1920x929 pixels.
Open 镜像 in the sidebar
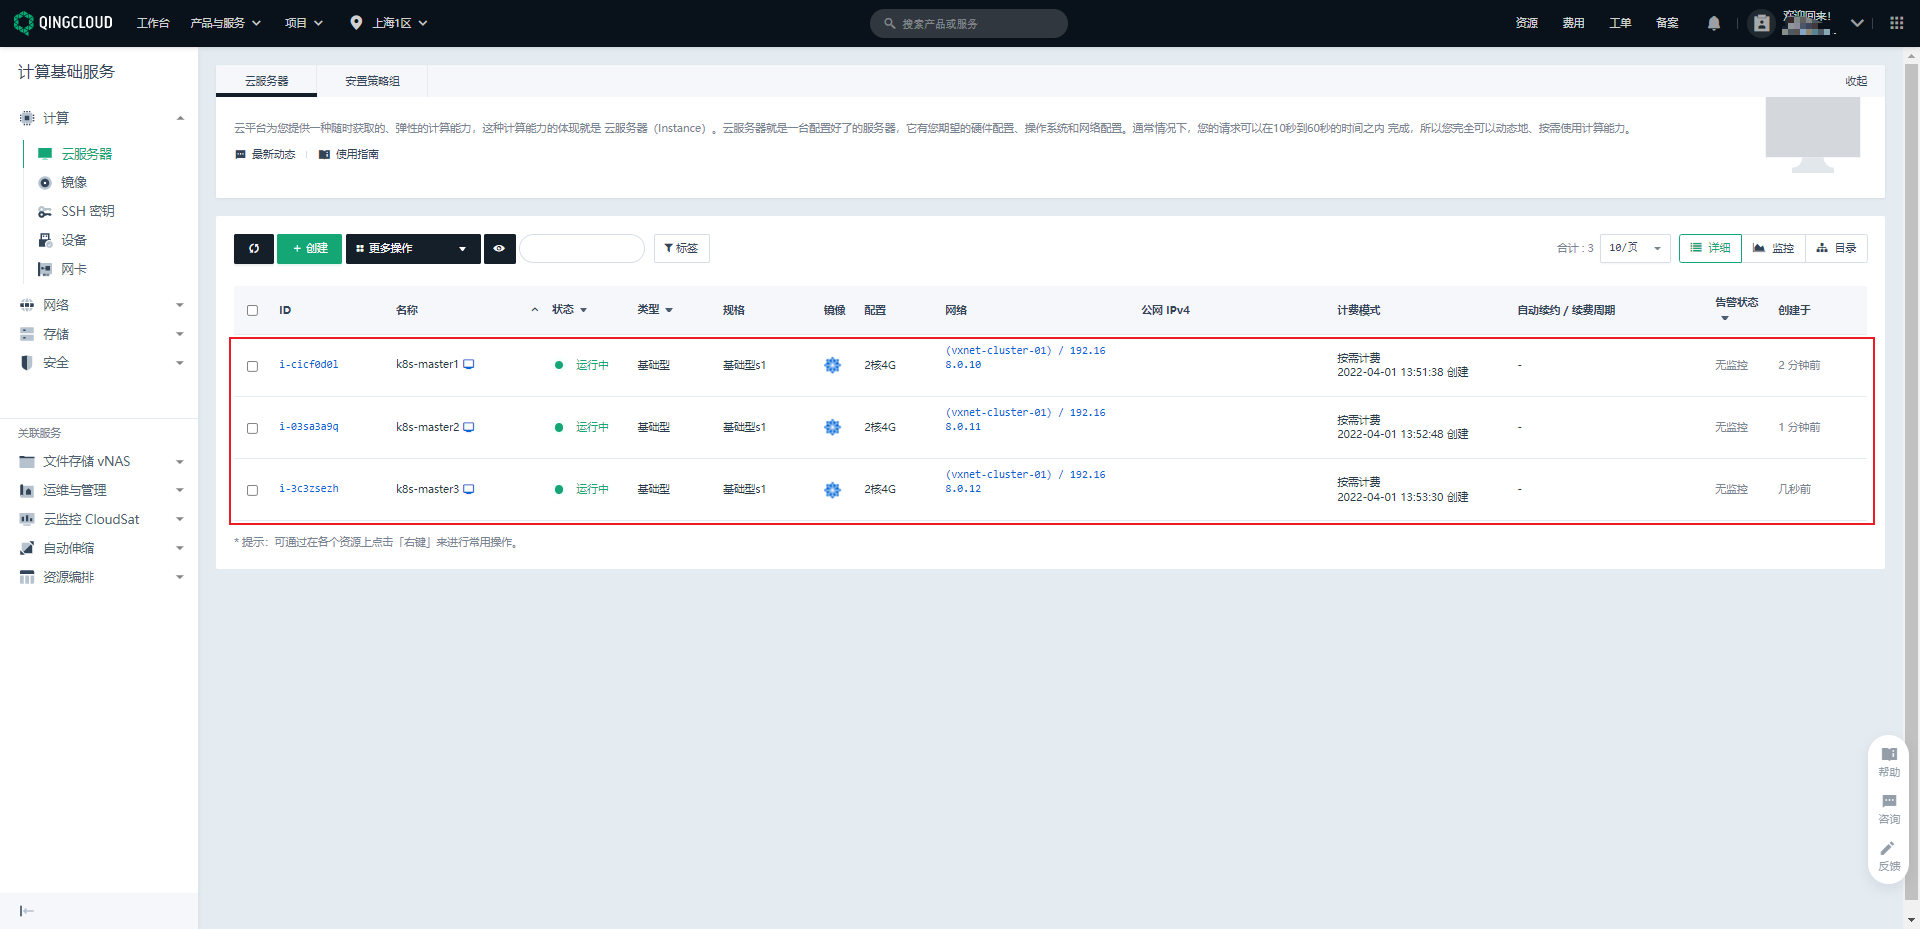coord(74,183)
